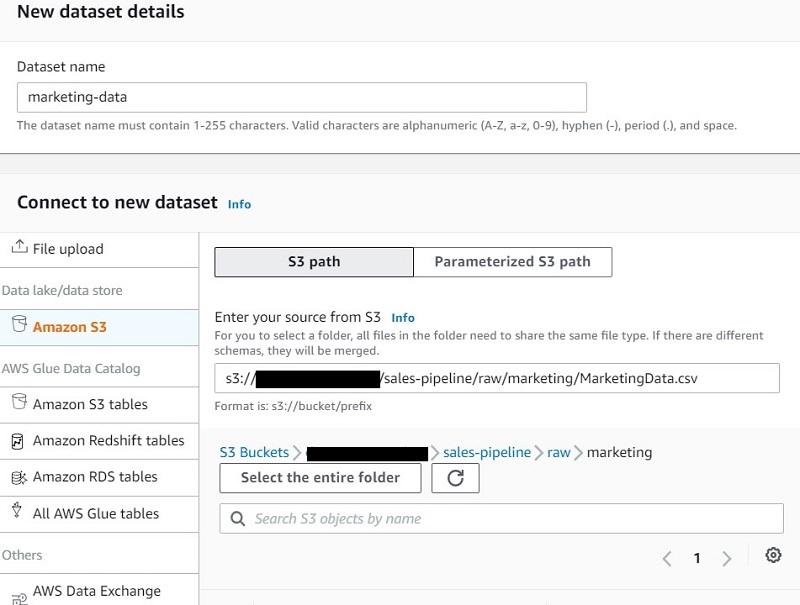Choose Amazon RDS tables source

click(x=99, y=477)
